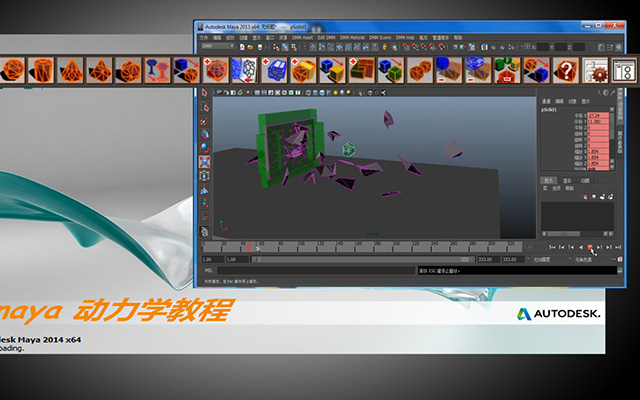Click the 平移 X value field -27.24
This screenshot has height=400, width=640.
598,116
